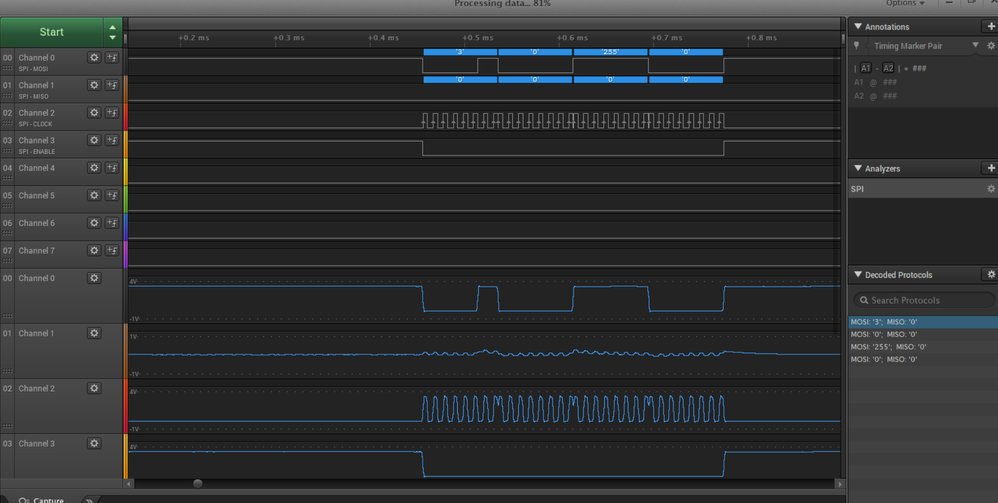Click the Start button's up/down arrows
This screenshot has width=998, height=503.
tap(112, 32)
